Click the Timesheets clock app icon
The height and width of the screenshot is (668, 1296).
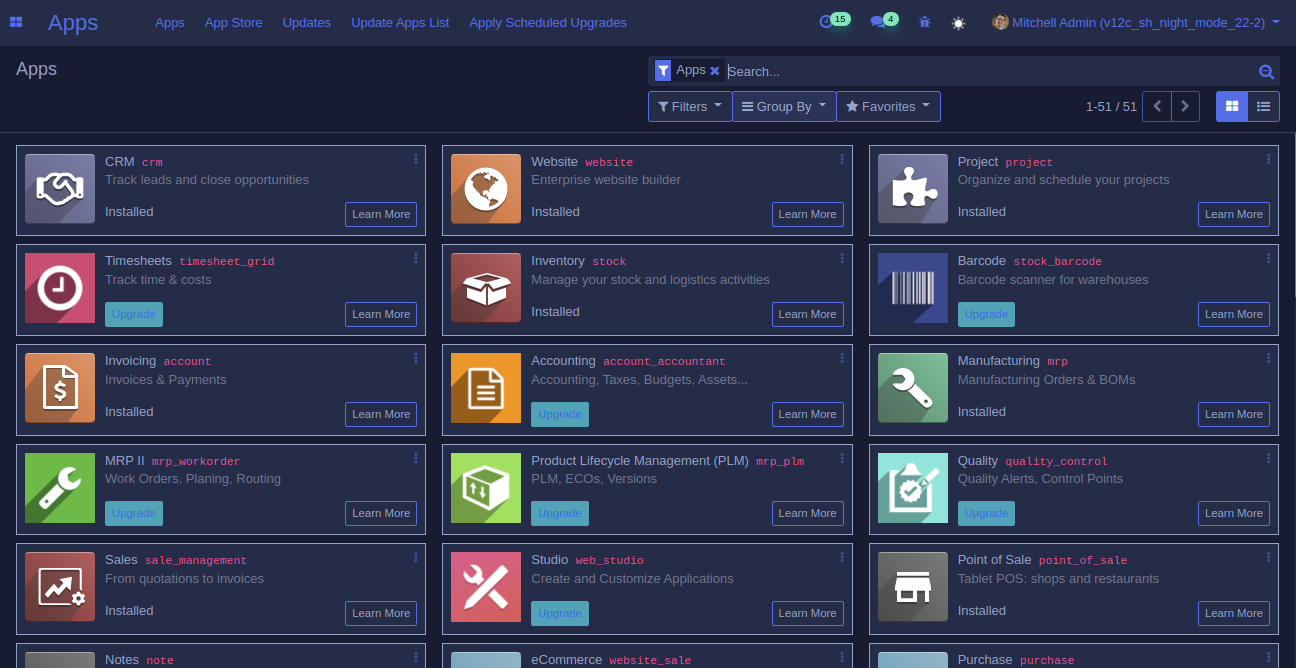point(60,288)
